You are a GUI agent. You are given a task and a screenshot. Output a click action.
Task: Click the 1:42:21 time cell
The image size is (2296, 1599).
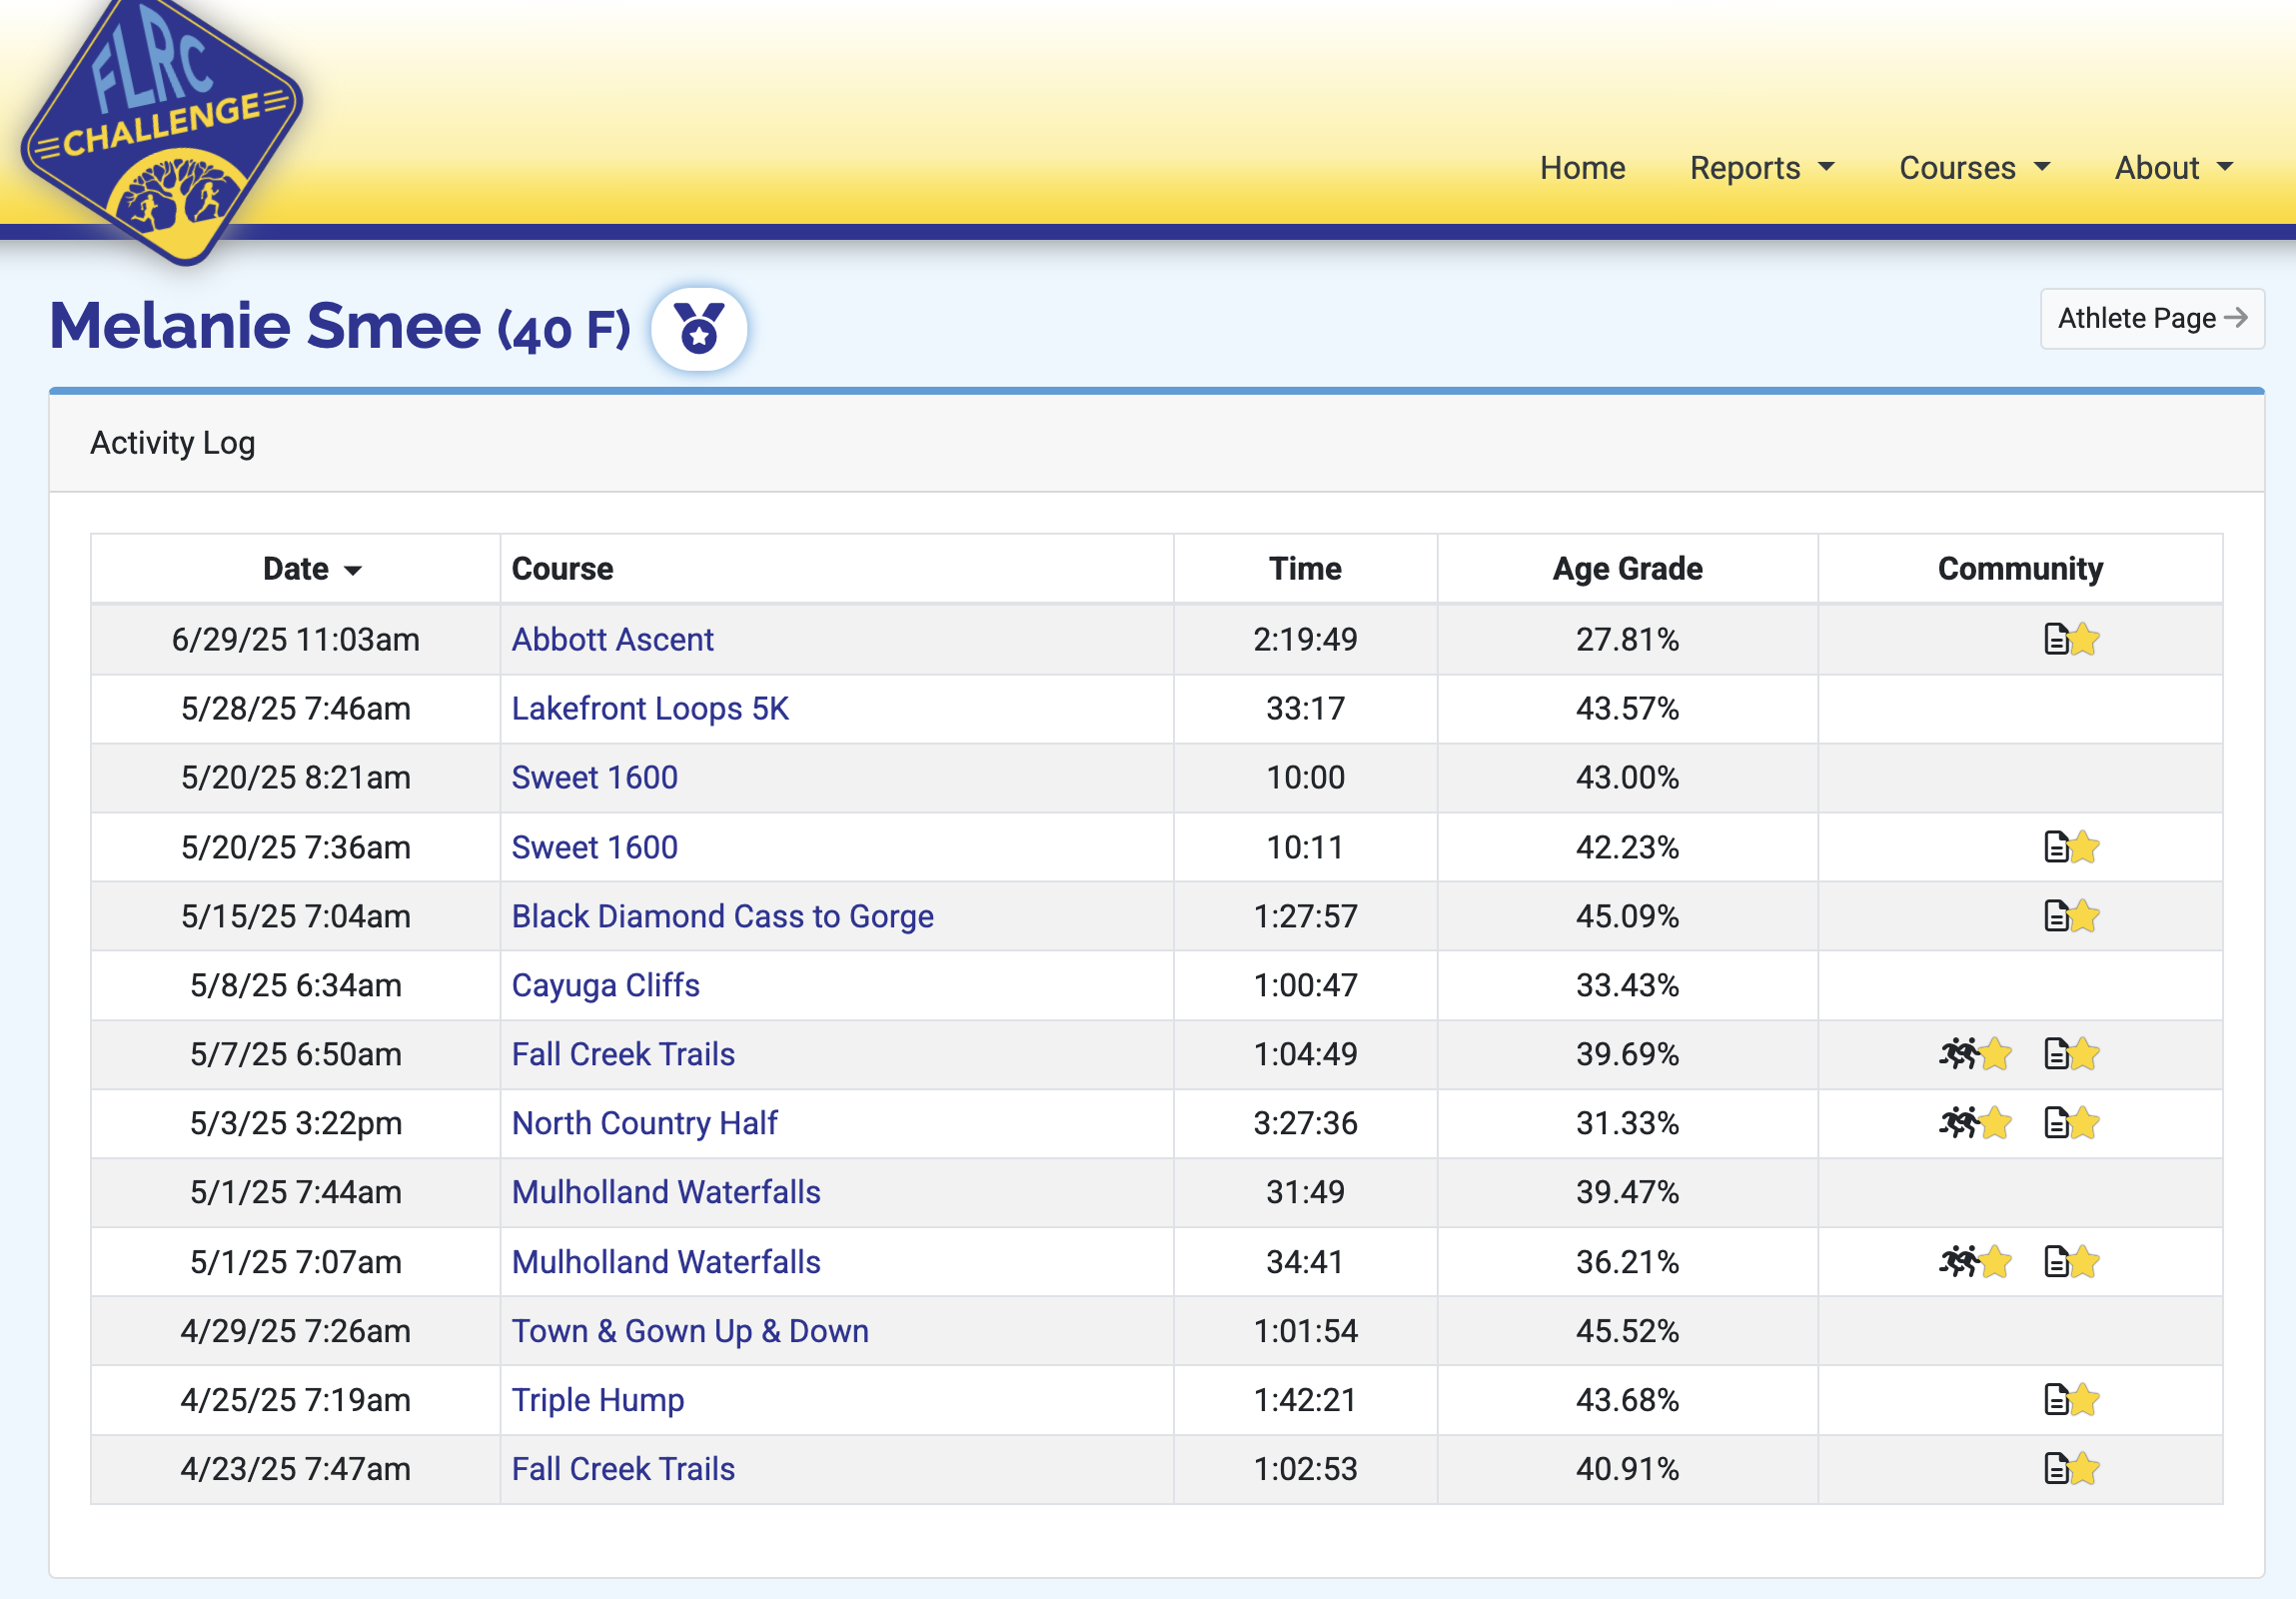click(1305, 1400)
